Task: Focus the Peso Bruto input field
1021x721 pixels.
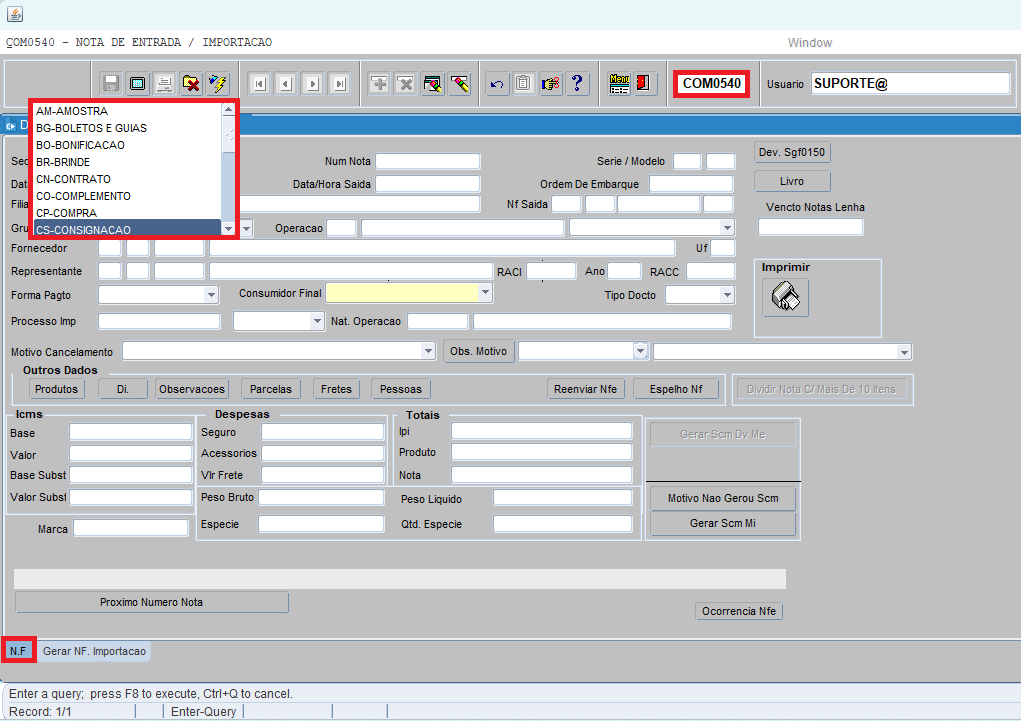Action: point(321,497)
